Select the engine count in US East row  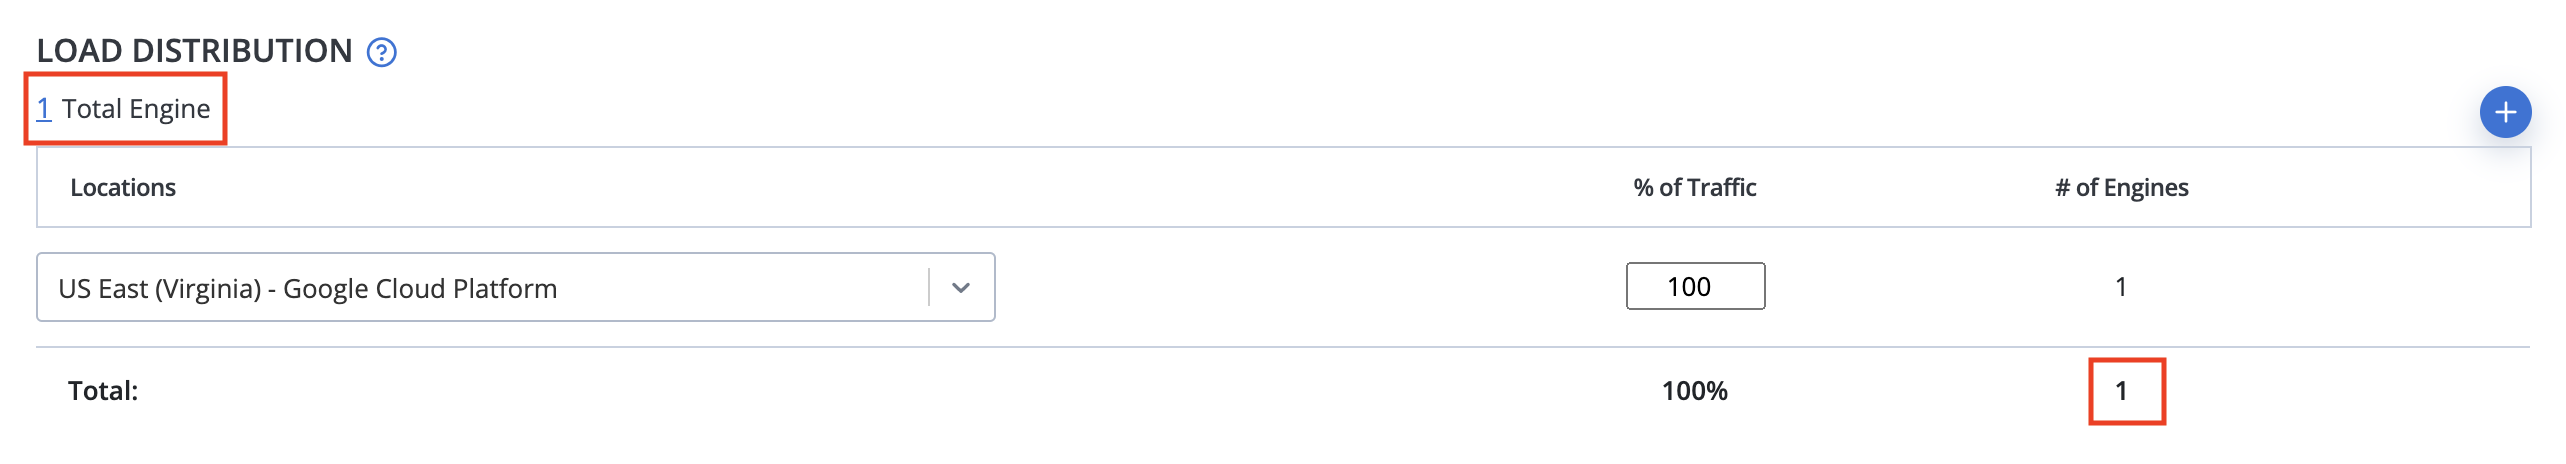click(x=2120, y=287)
